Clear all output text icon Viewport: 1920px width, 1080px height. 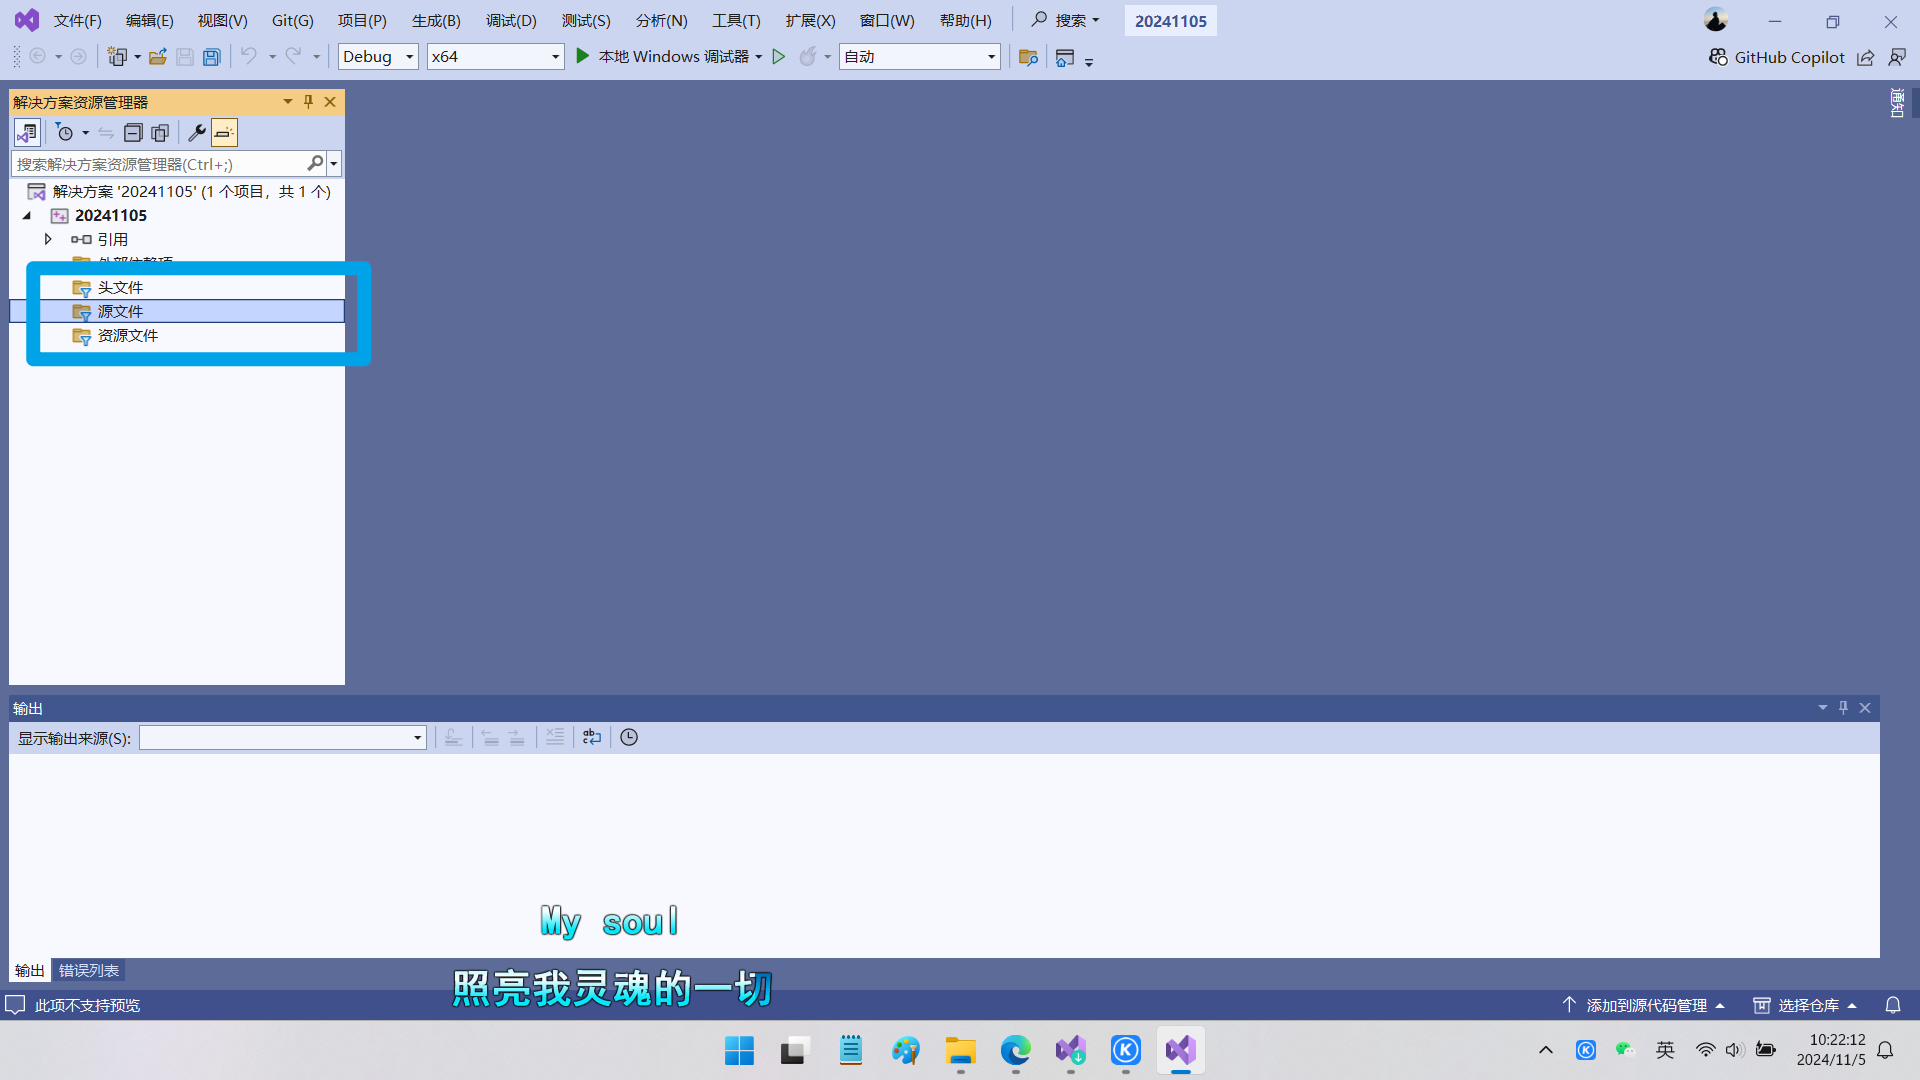[555, 737]
